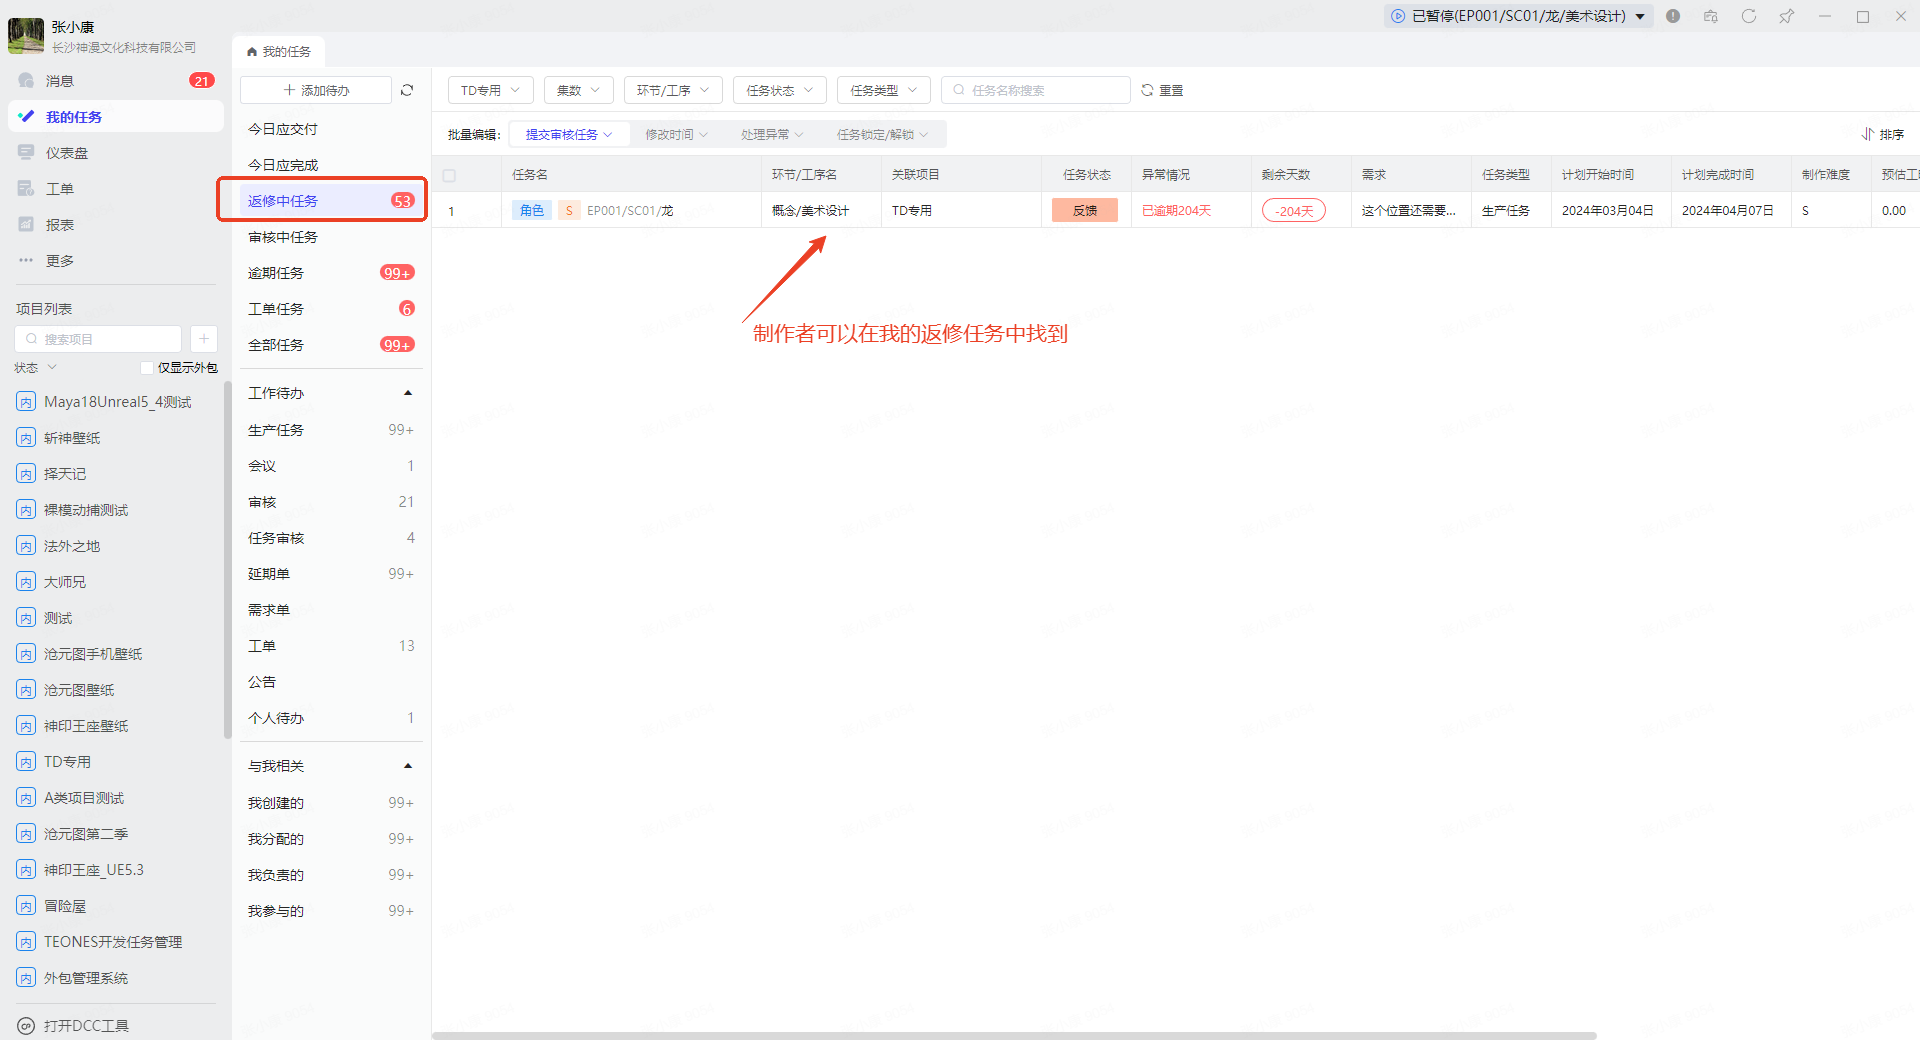Click the refresh icon beside 添加待办
Screen dimensions: 1920x1040
pos(407,90)
